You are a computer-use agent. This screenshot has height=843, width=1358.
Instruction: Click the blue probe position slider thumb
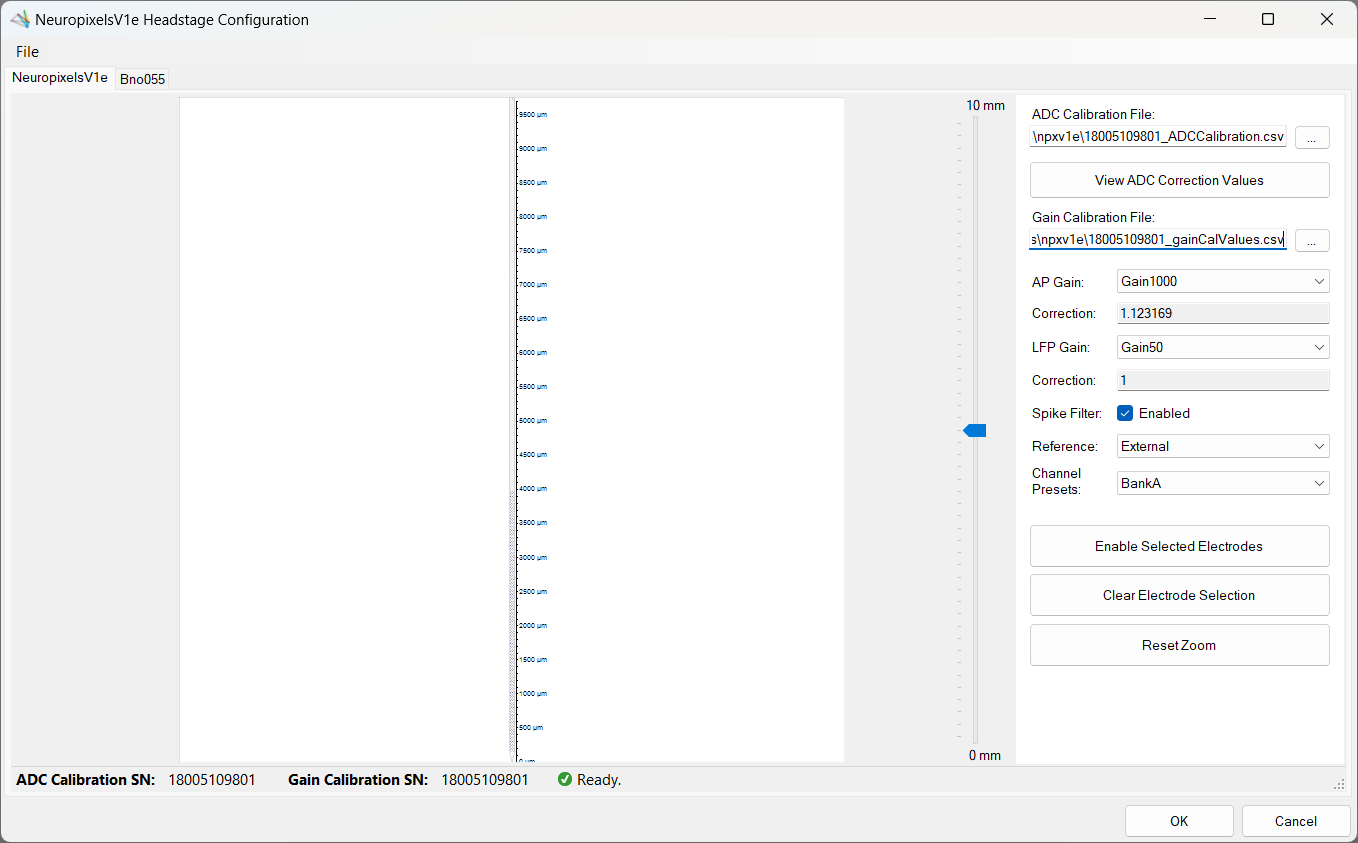coord(975,430)
